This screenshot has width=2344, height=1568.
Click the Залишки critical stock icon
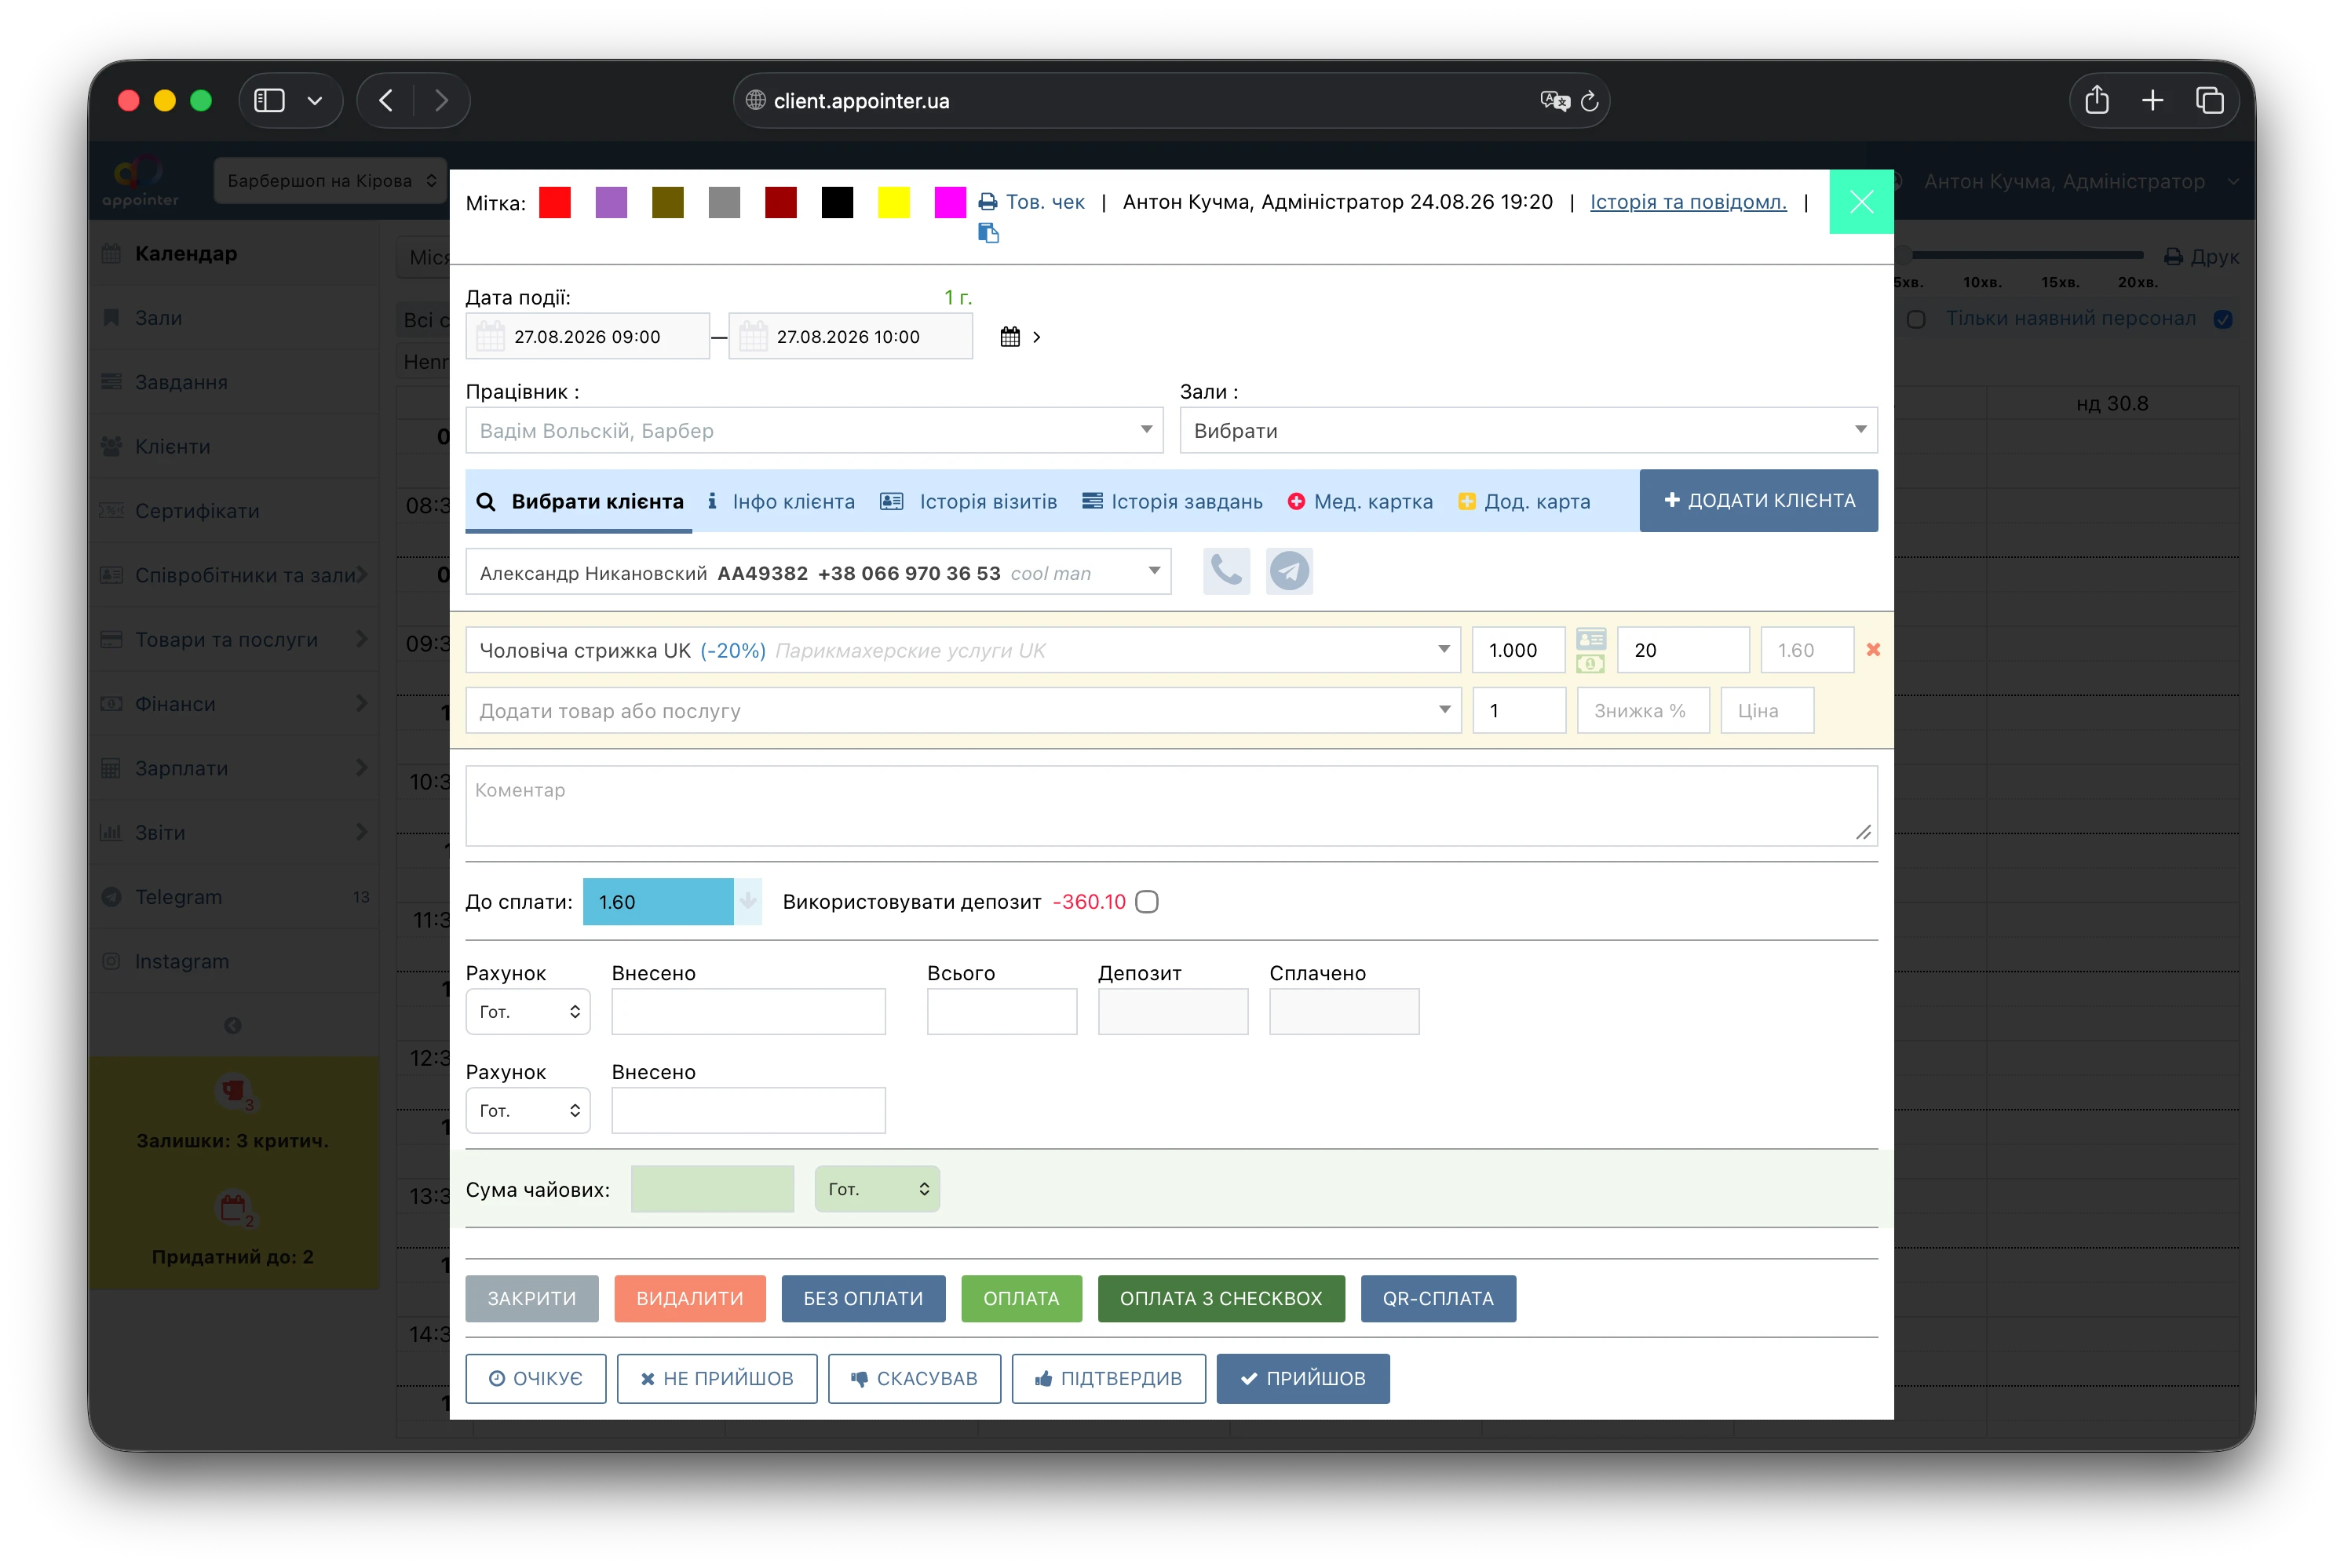pos(234,1092)
